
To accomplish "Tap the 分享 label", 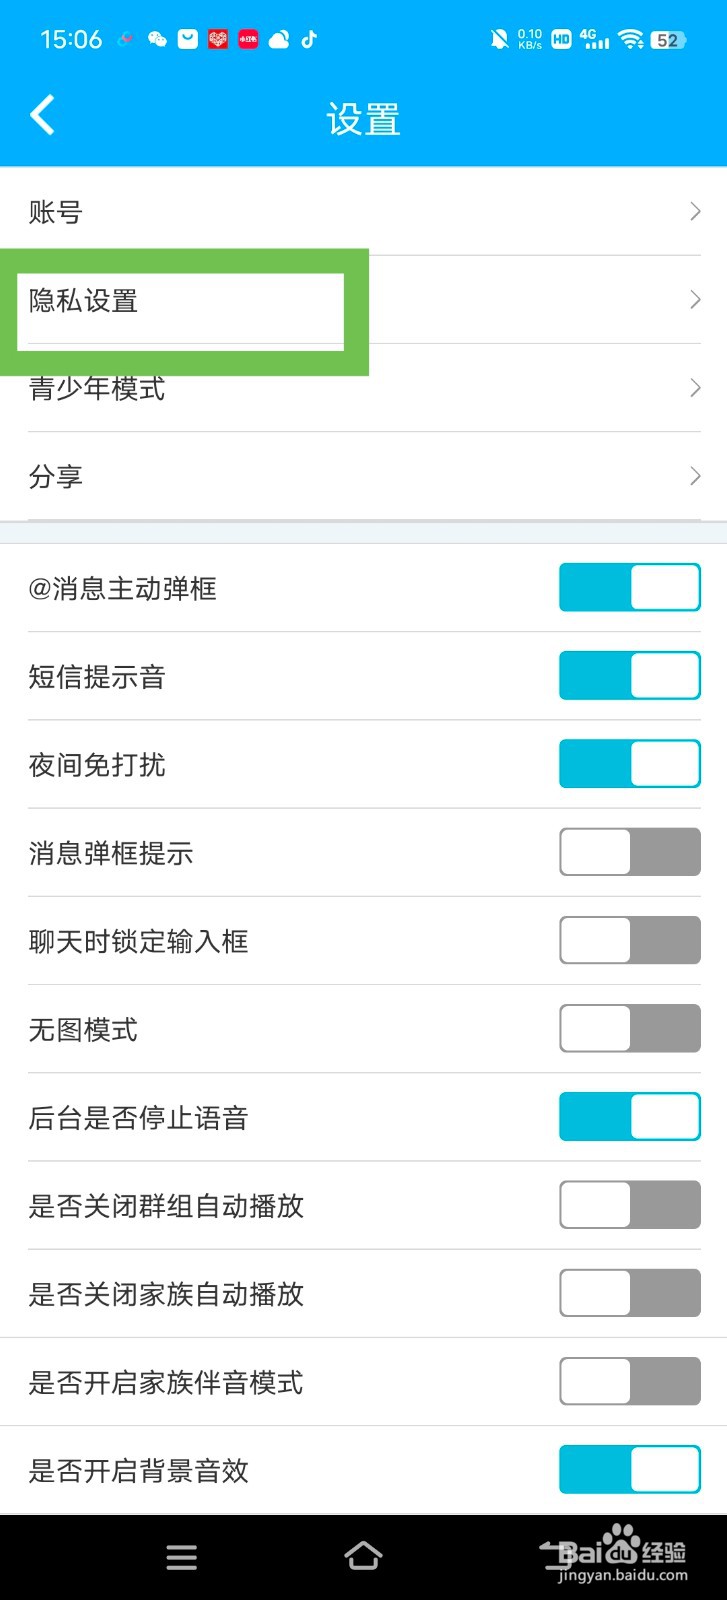I will pos(55,476).
